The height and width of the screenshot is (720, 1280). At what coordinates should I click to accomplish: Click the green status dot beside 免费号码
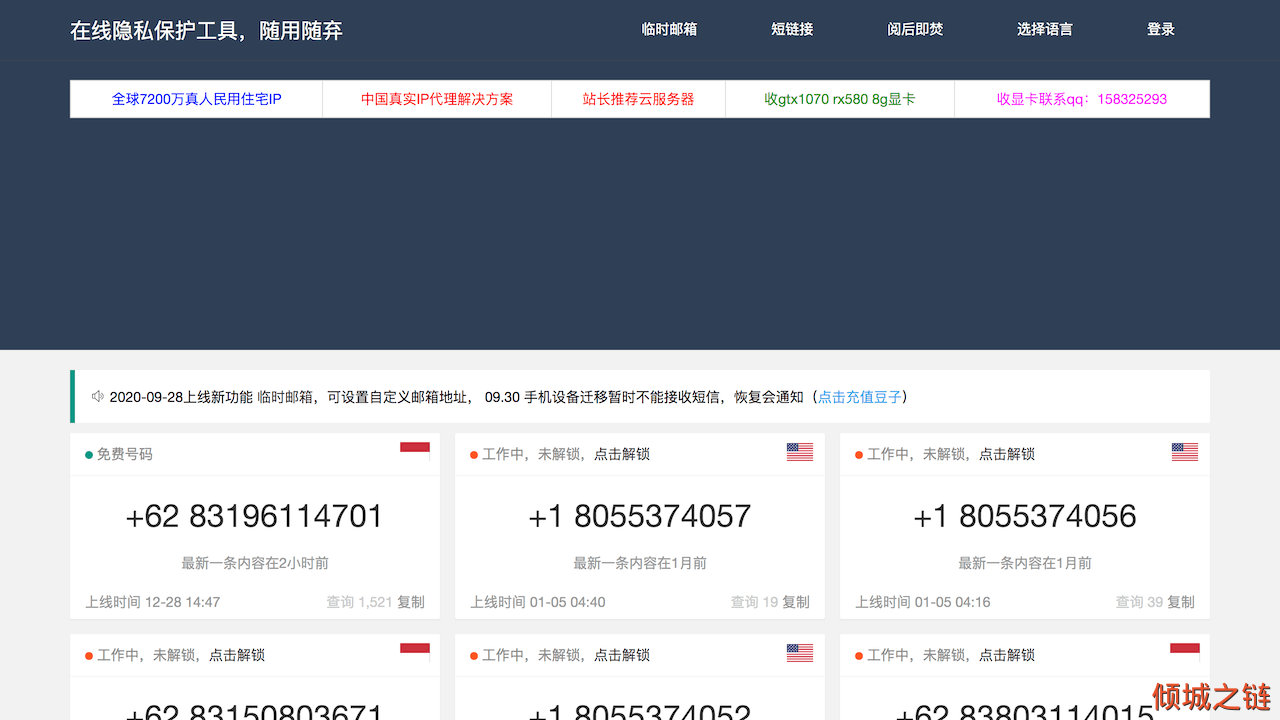(89, 455)
